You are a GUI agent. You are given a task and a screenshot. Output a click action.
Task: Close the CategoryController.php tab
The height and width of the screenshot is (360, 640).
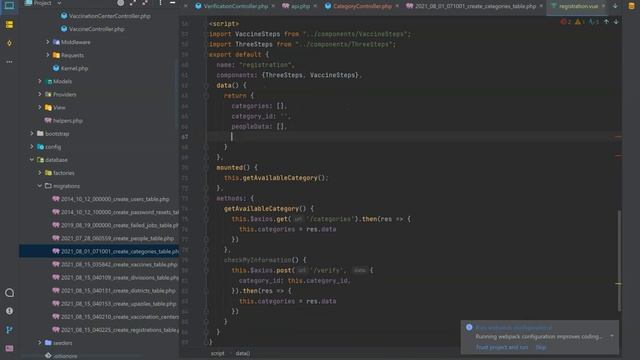[397, 6]
